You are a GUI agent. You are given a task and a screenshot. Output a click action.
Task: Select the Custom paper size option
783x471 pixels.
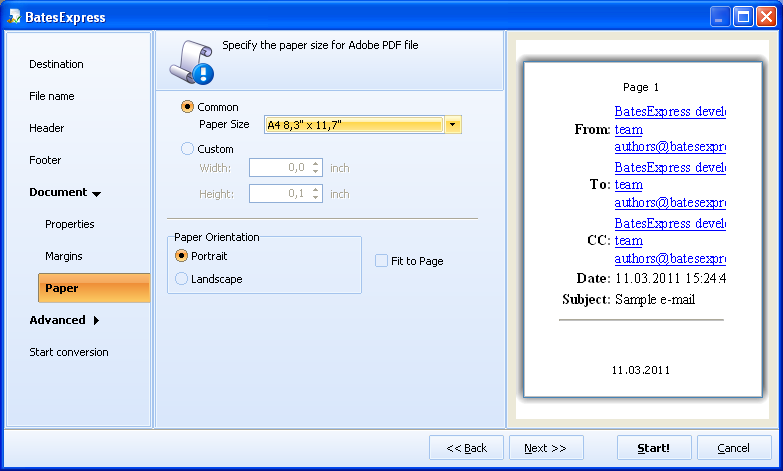[187, 148]
